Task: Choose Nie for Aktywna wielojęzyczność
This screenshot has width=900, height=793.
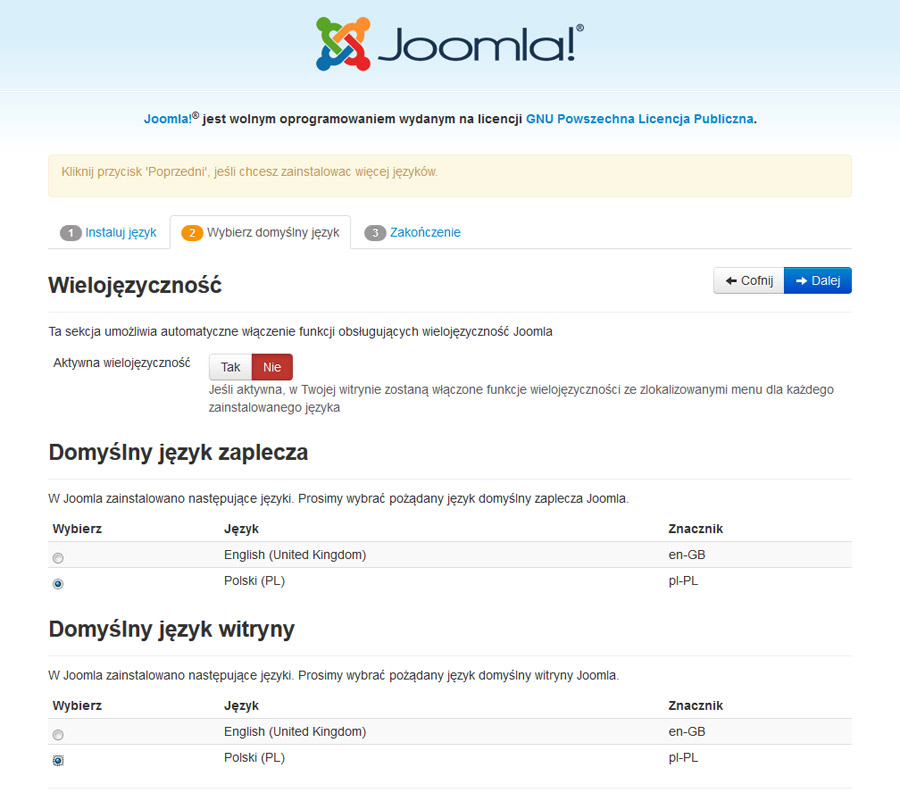Action: 272,367
